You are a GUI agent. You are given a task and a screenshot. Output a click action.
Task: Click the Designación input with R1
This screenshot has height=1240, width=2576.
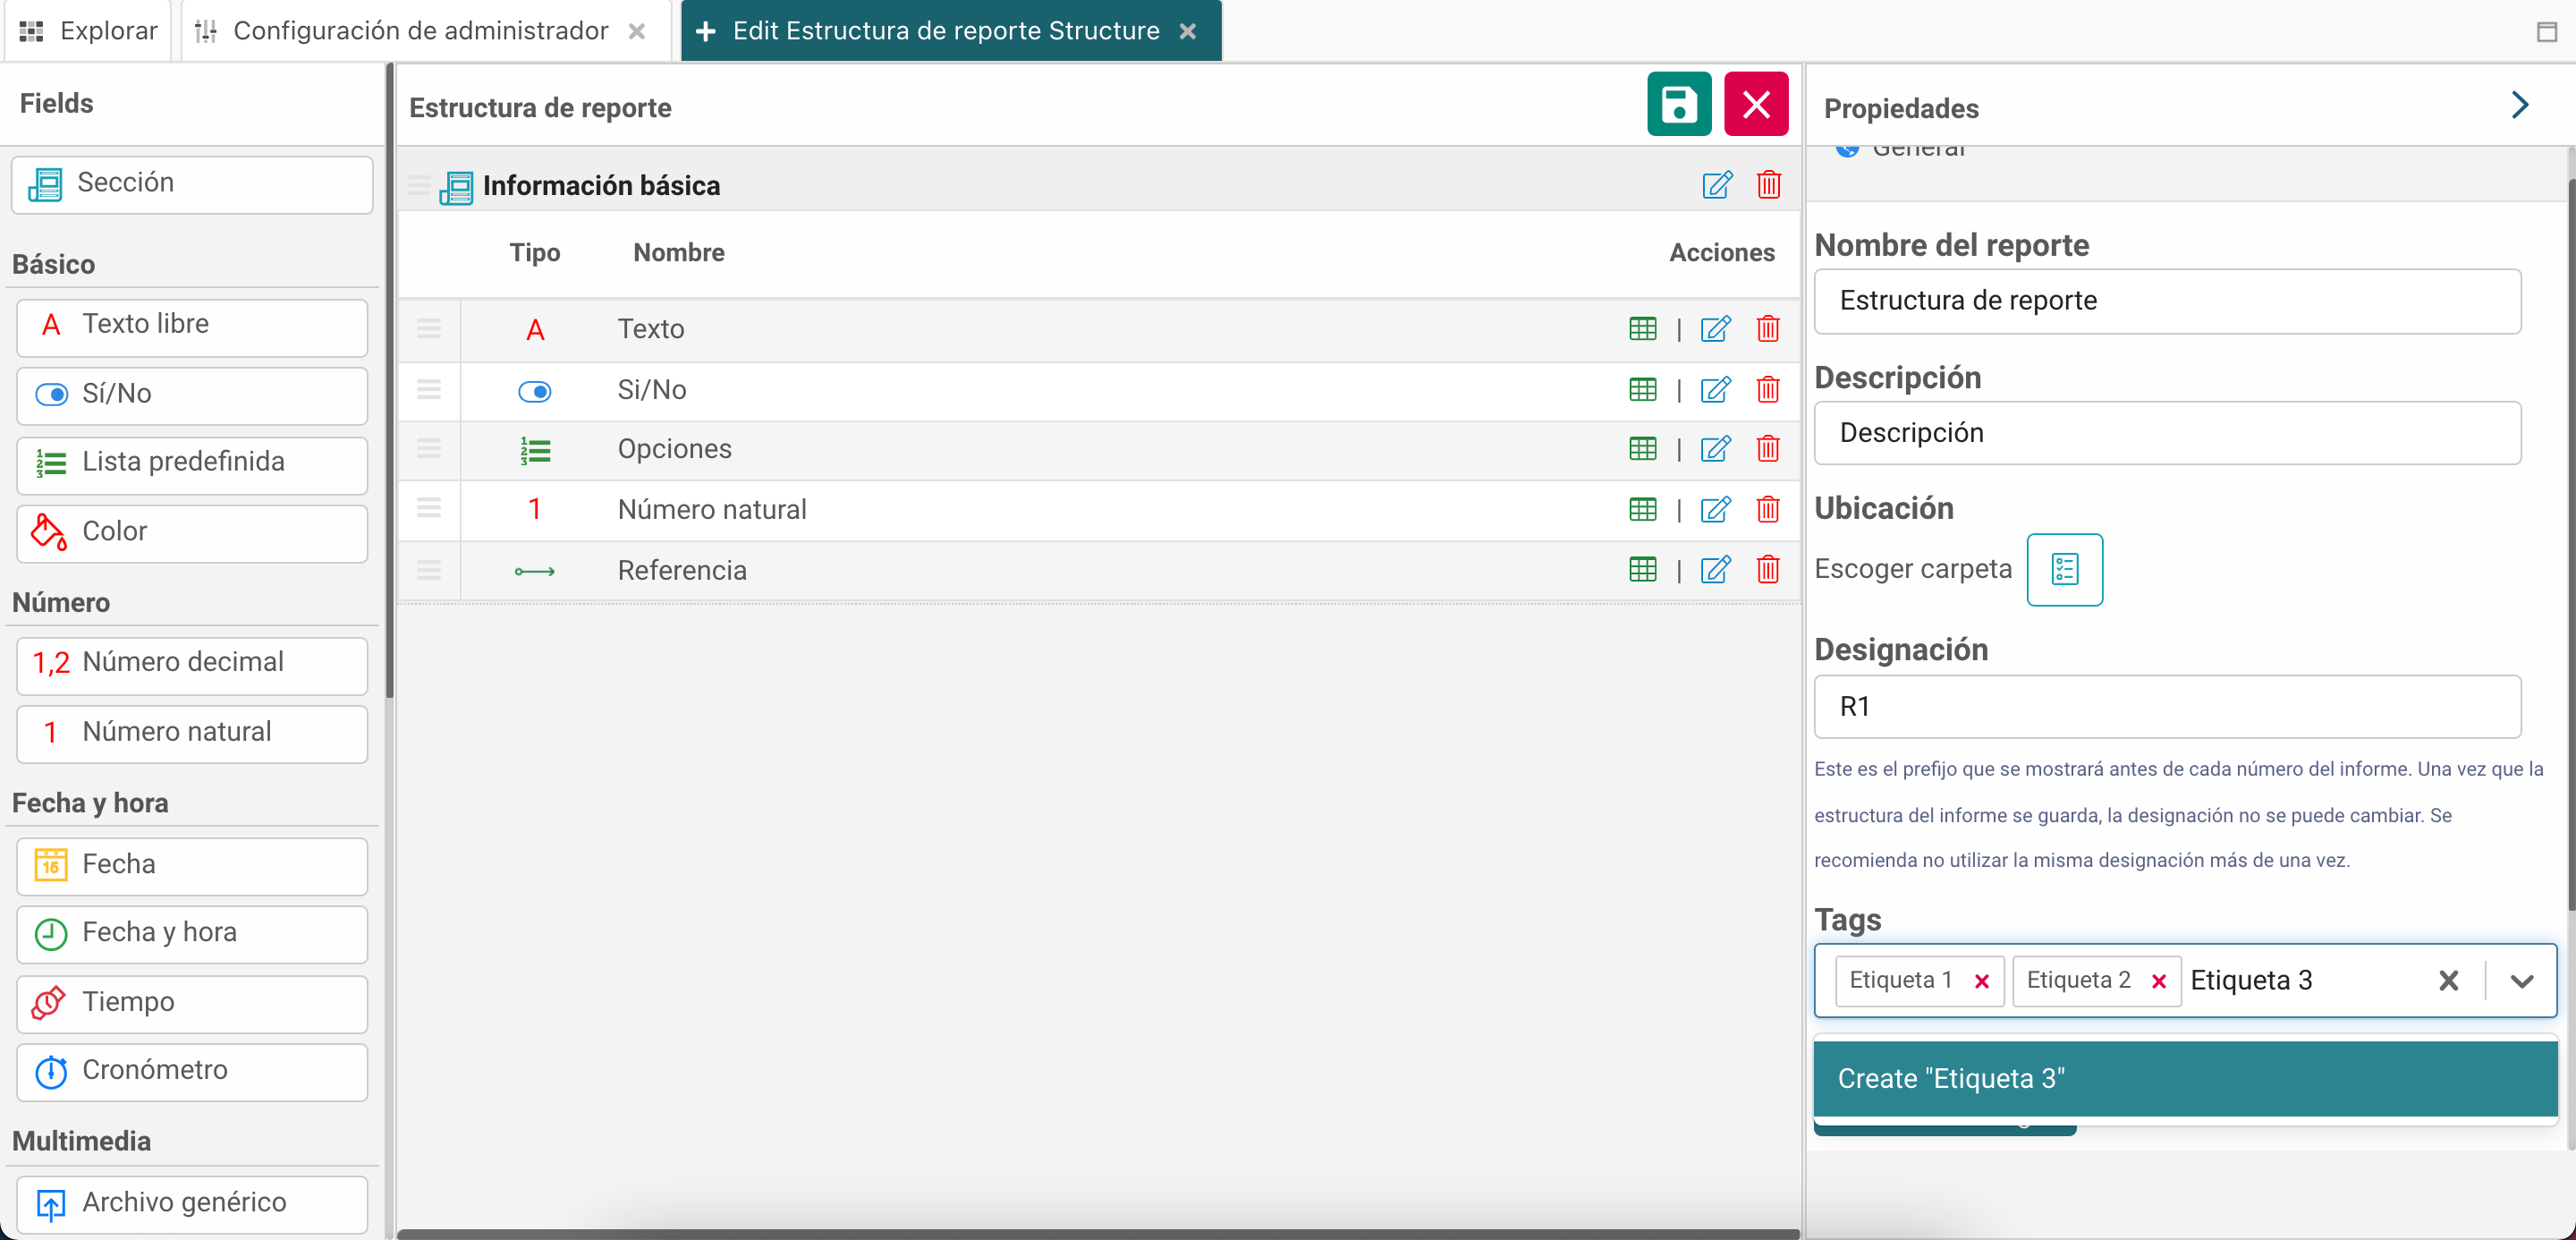click(x=2167, y=707)
